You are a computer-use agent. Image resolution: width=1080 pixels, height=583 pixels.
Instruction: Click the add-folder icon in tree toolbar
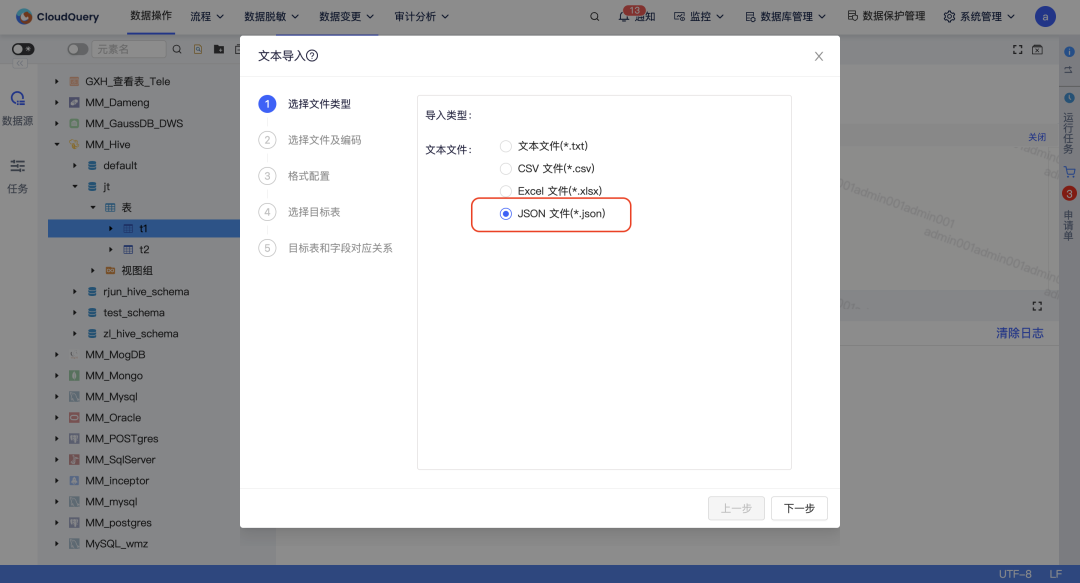(x=219, y=49)
